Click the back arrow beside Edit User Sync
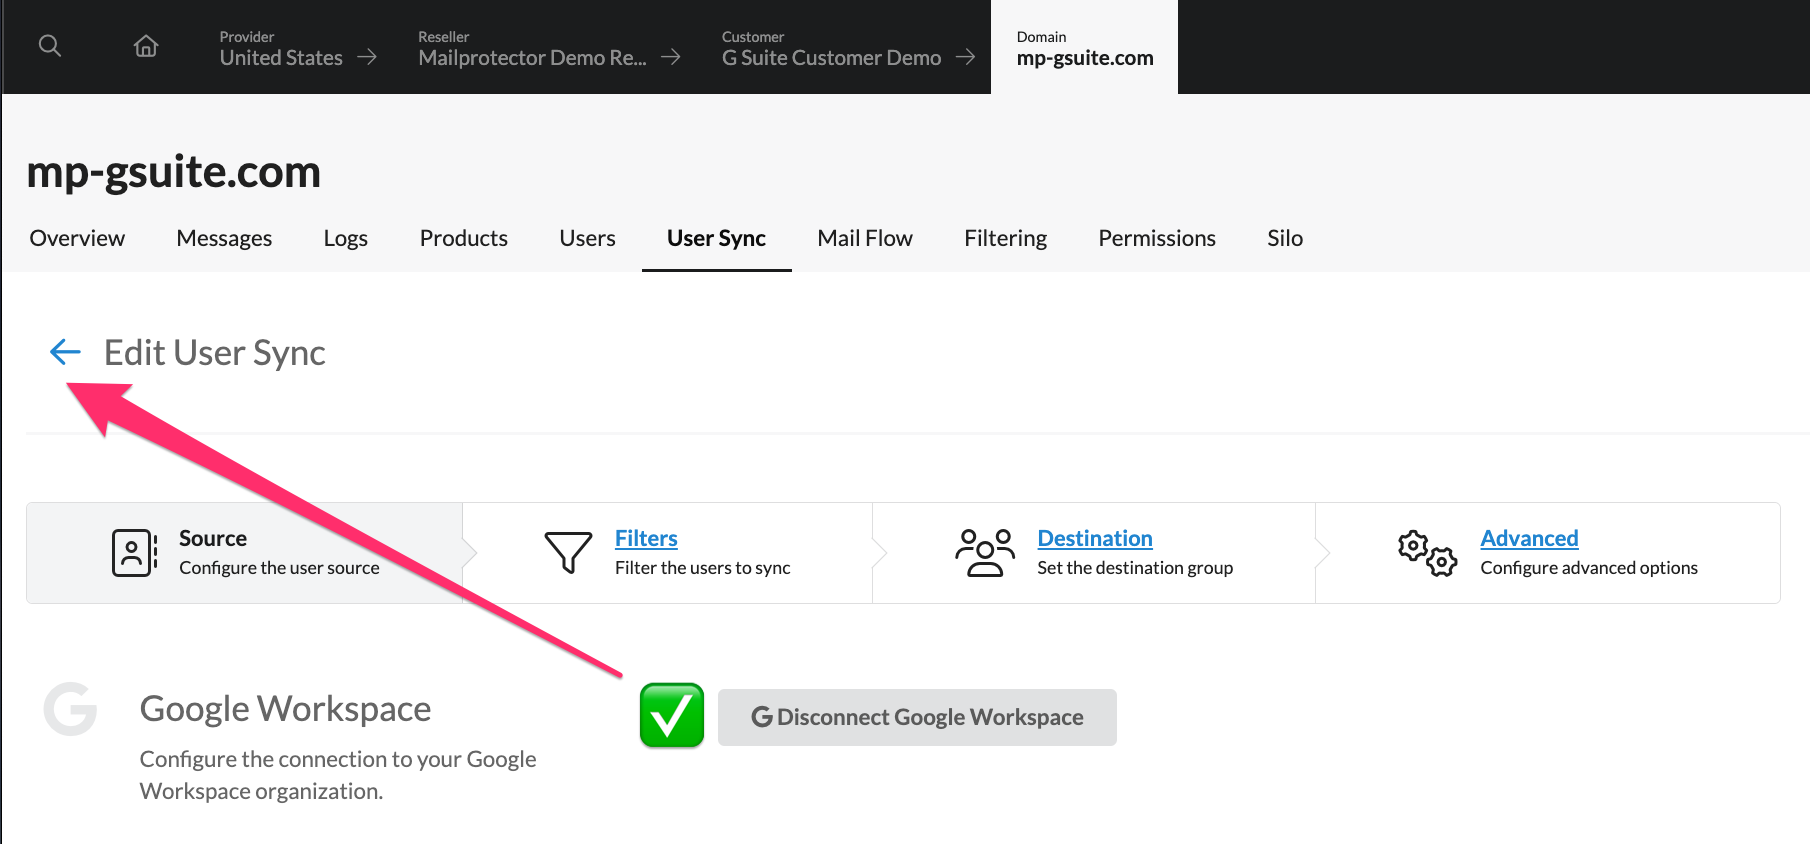Image resolution: width=1810 pixels, height=844 pixels. pyautogui.click(x=65, y=351)
